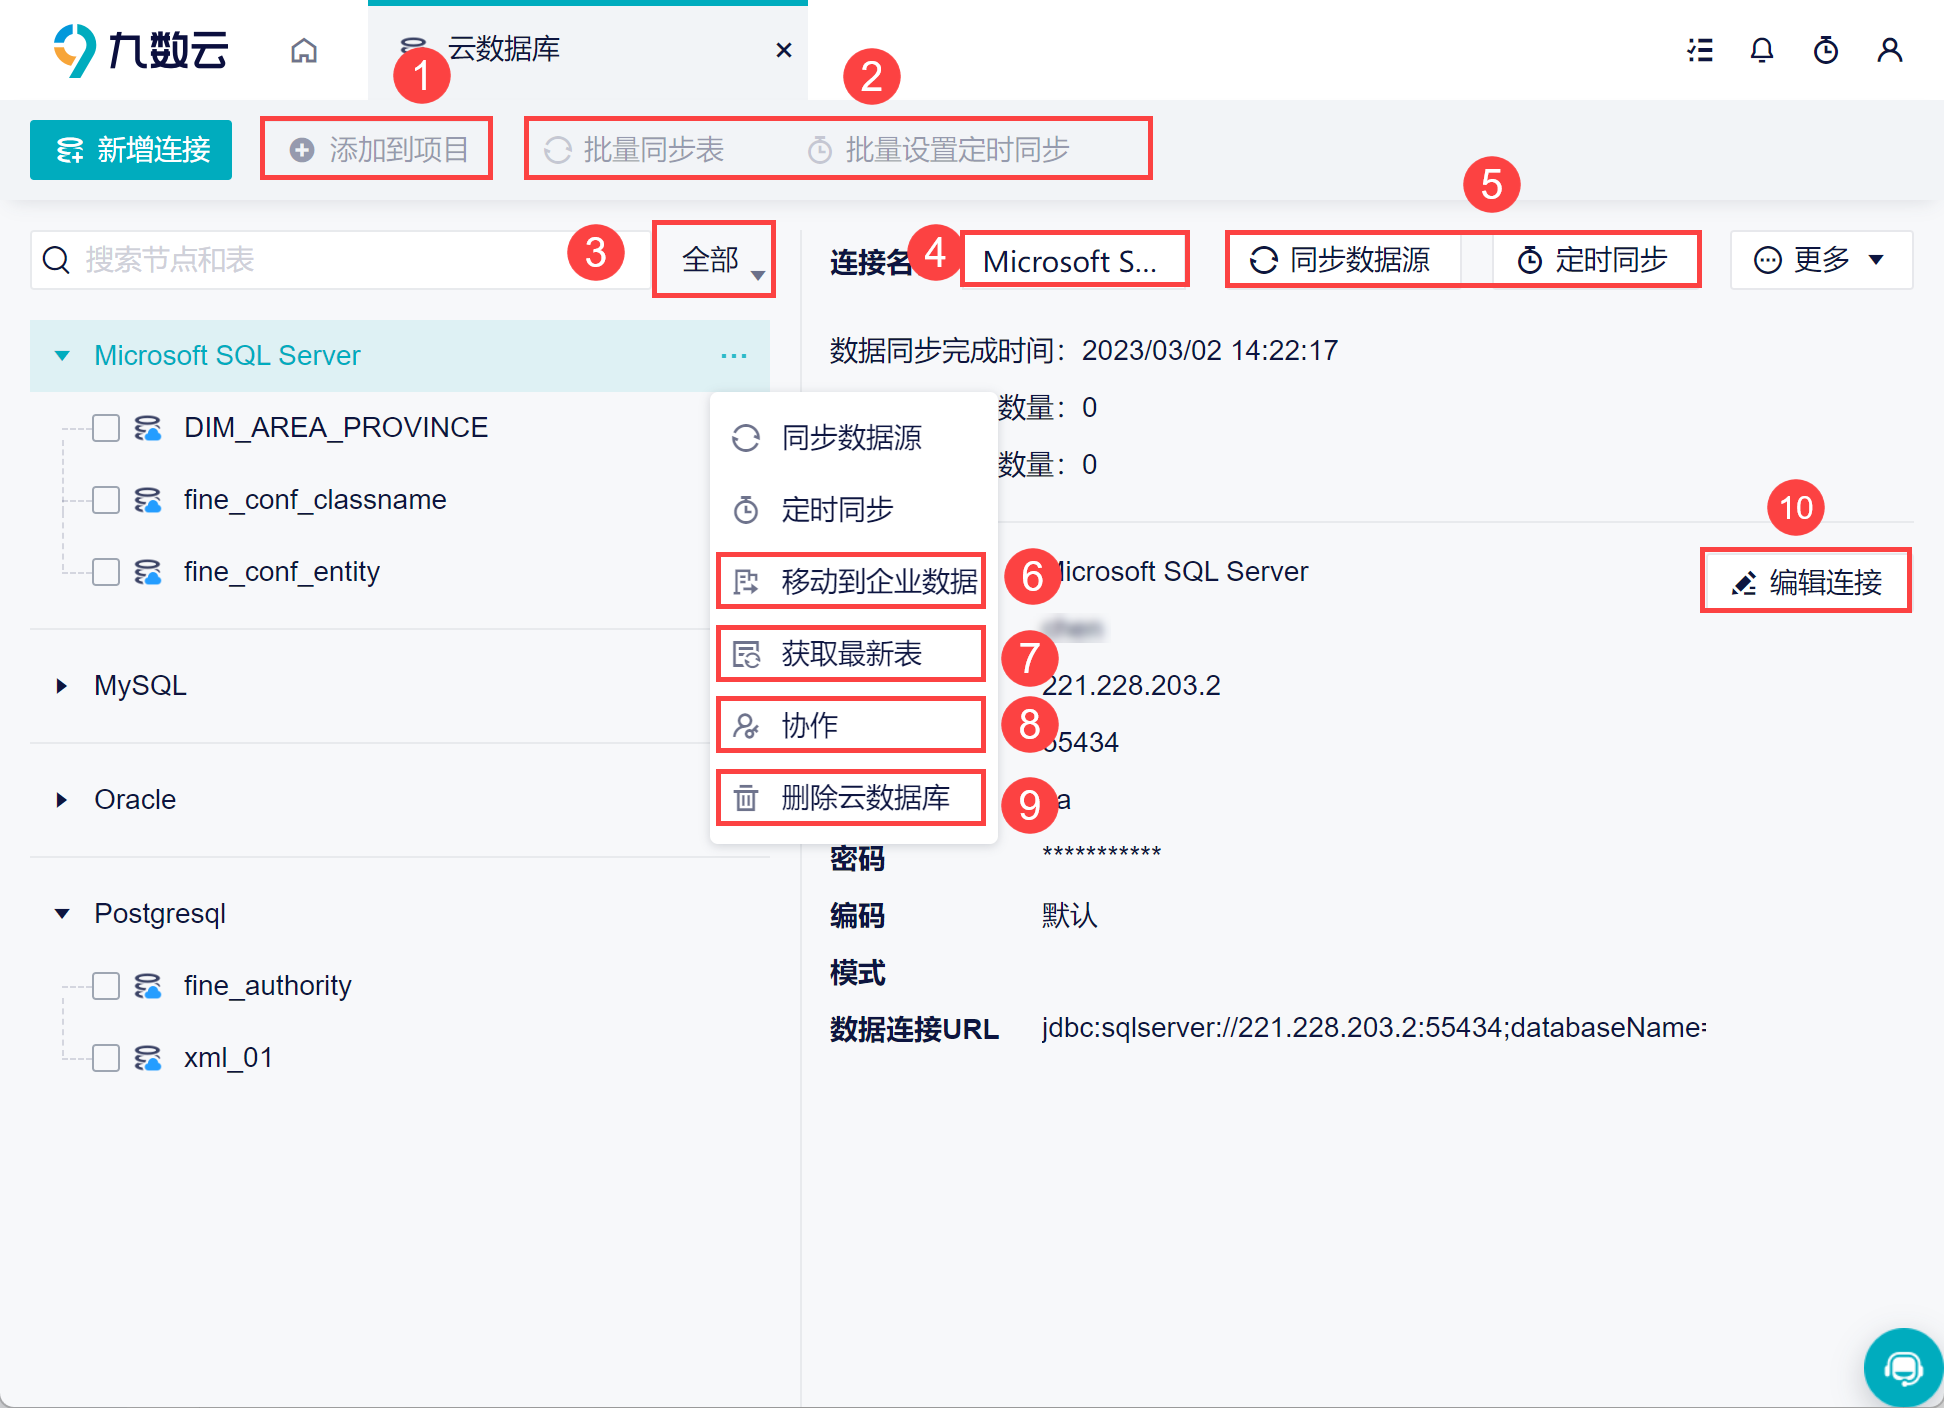The width and height of the screenshot is (1944, 1408).
Task: Click the home icon in top bar
Action: coord(304,50)
